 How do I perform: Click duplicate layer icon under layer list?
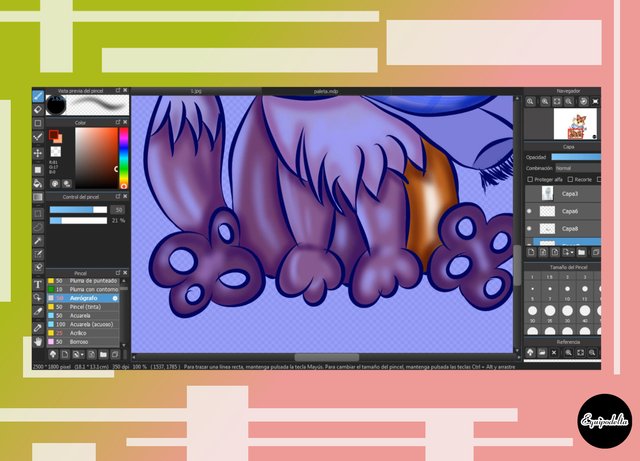[x=596, y=252]
